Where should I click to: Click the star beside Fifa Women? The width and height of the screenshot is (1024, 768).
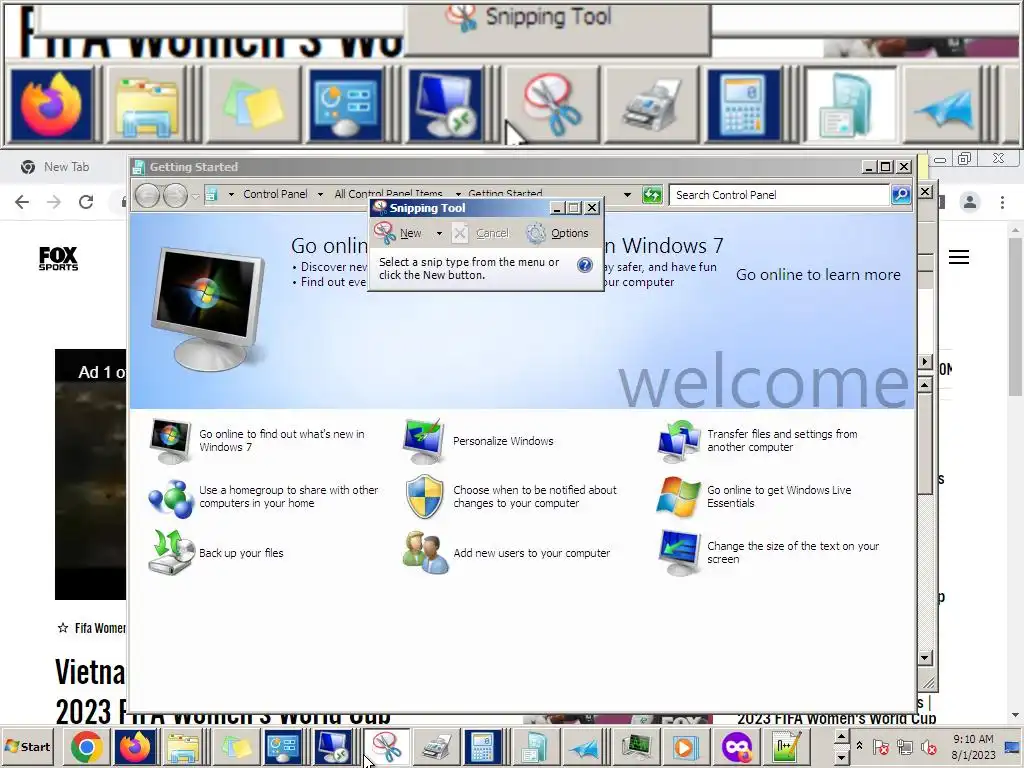[63, 628]
